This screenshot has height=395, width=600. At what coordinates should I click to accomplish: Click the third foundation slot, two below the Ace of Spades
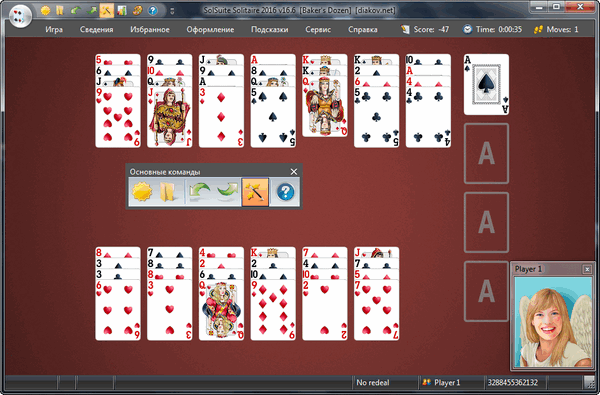click(486, 222)
